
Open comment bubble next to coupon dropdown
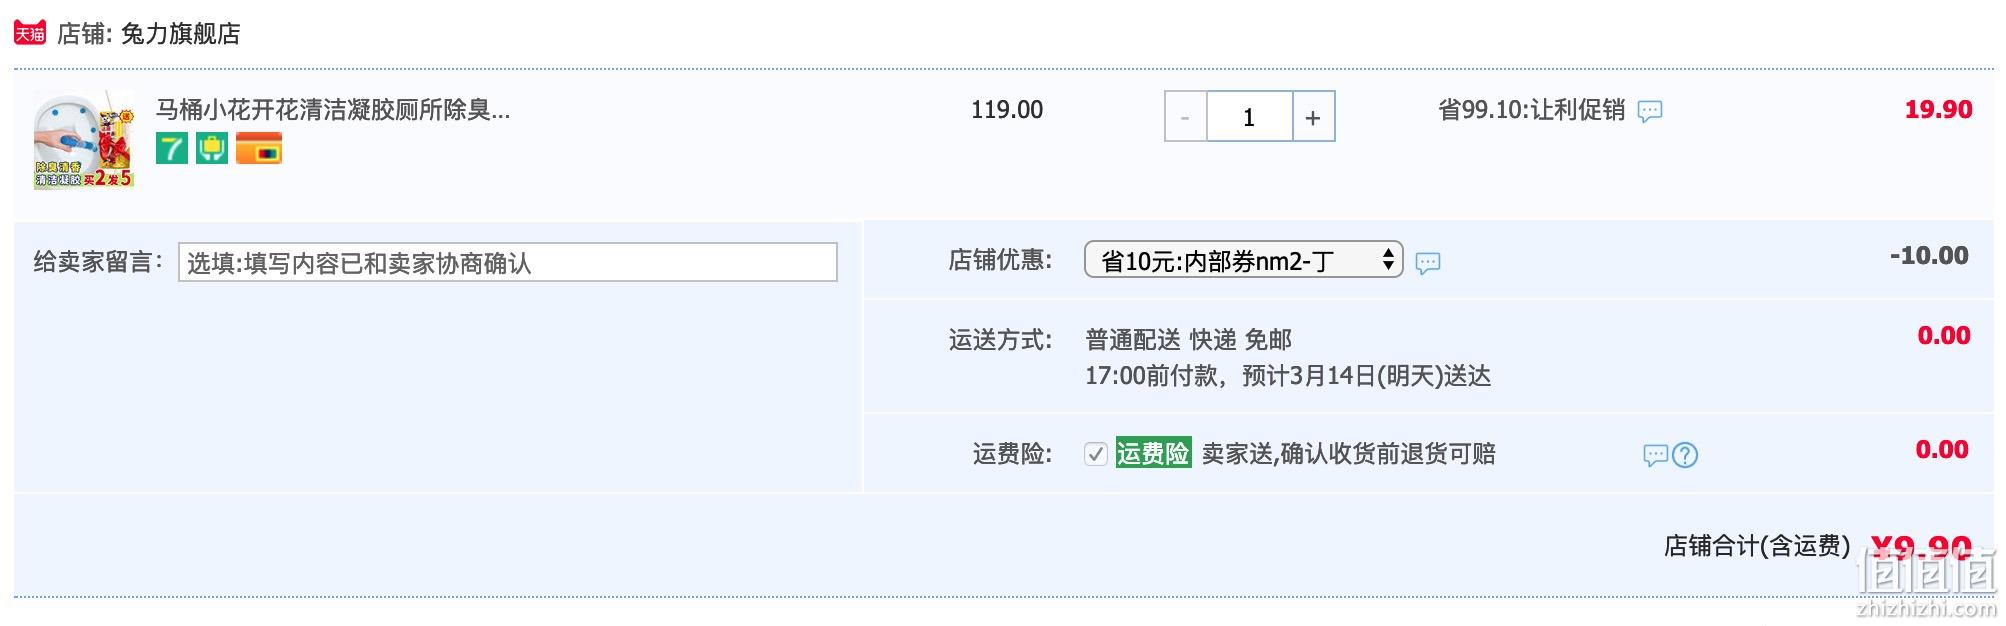[x=1428, y=263]
